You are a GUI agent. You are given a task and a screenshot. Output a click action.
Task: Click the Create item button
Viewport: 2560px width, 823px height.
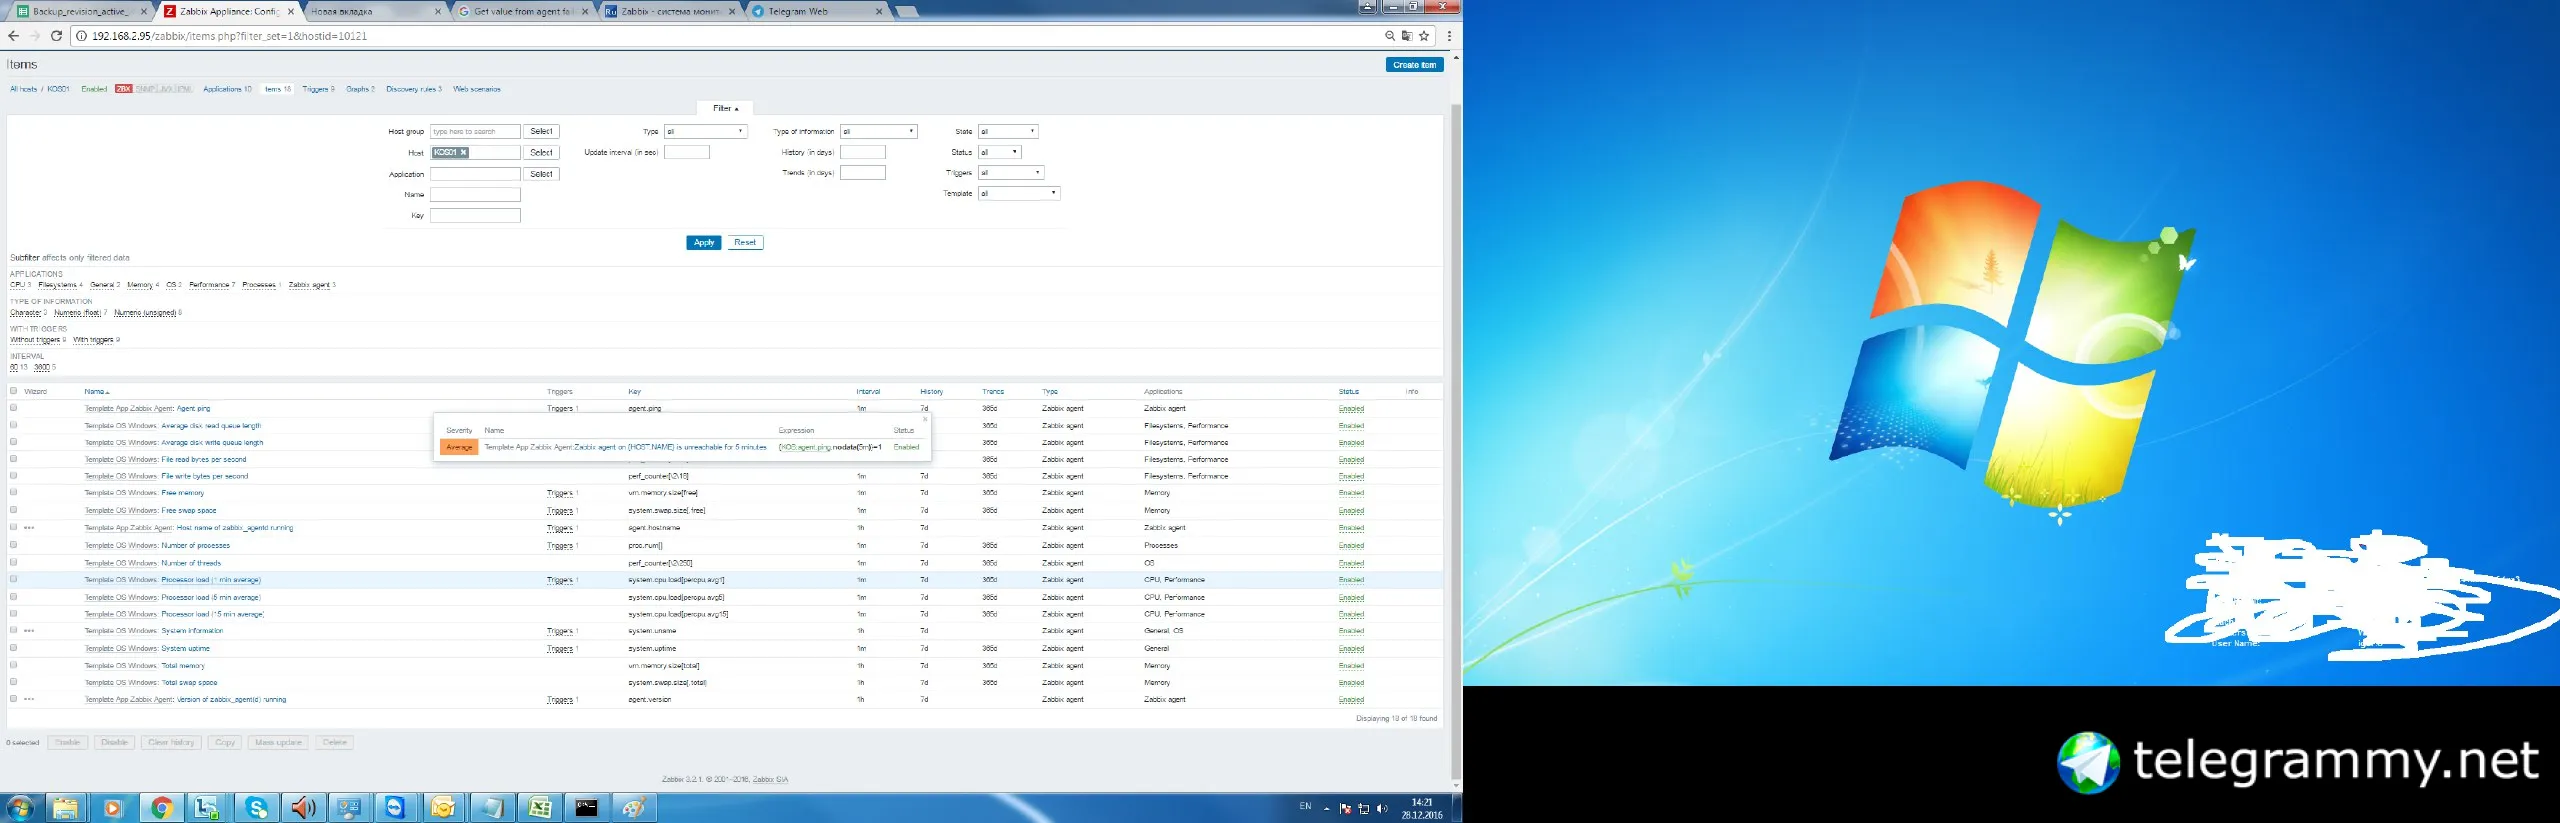pos(1414,65)
